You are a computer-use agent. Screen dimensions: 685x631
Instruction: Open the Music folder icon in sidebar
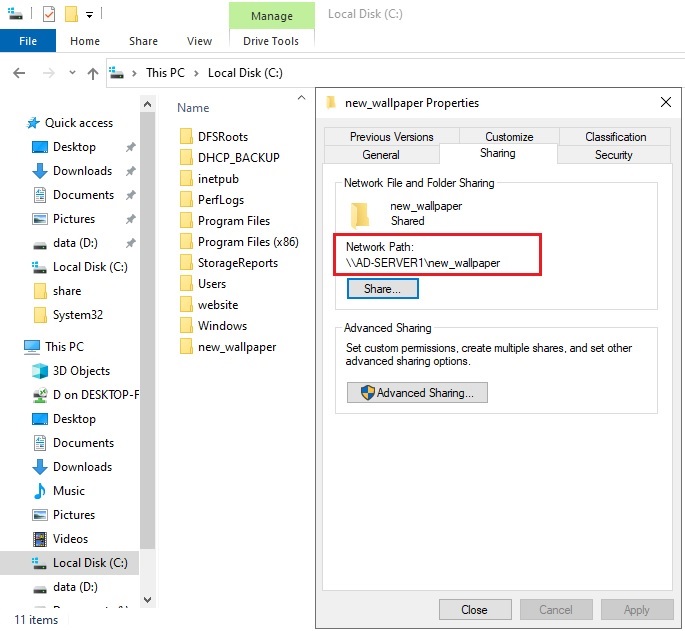pos(40,491)
